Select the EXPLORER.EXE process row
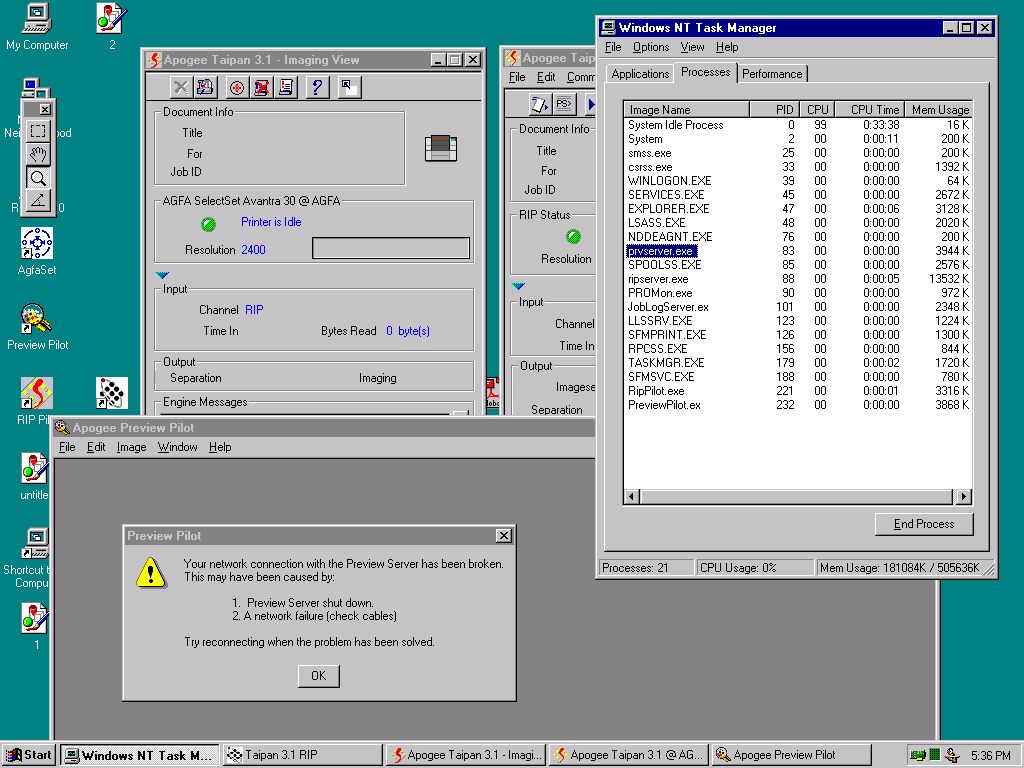Viewport: 1024px width, 768px height. pyautogui.click(x=798, y=209)
